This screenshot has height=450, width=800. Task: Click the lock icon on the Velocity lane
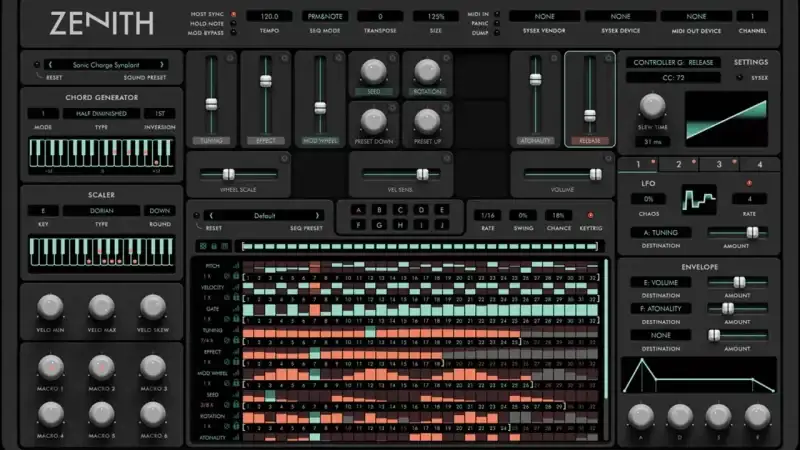pyautogui.click(x=236, y=297)
